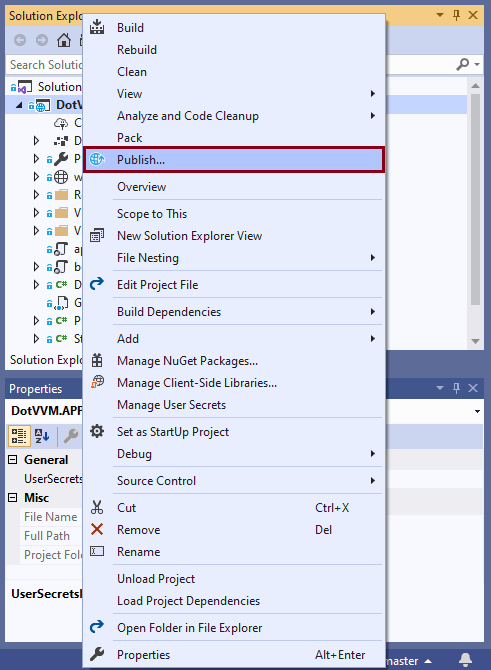This screenshot has height=670, width=491.
Task: Collapse the DotVVM project node
Action: 19,105
